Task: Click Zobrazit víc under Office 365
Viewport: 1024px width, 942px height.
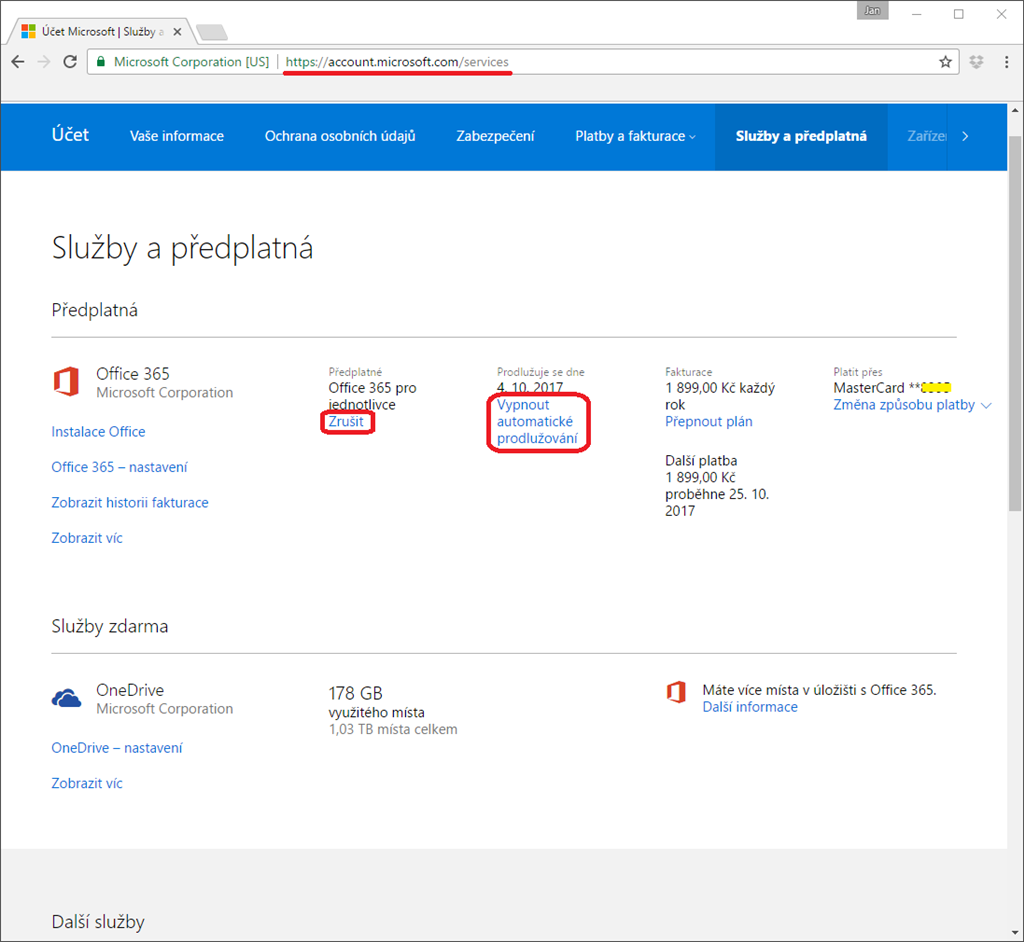Action: (87, 538)
